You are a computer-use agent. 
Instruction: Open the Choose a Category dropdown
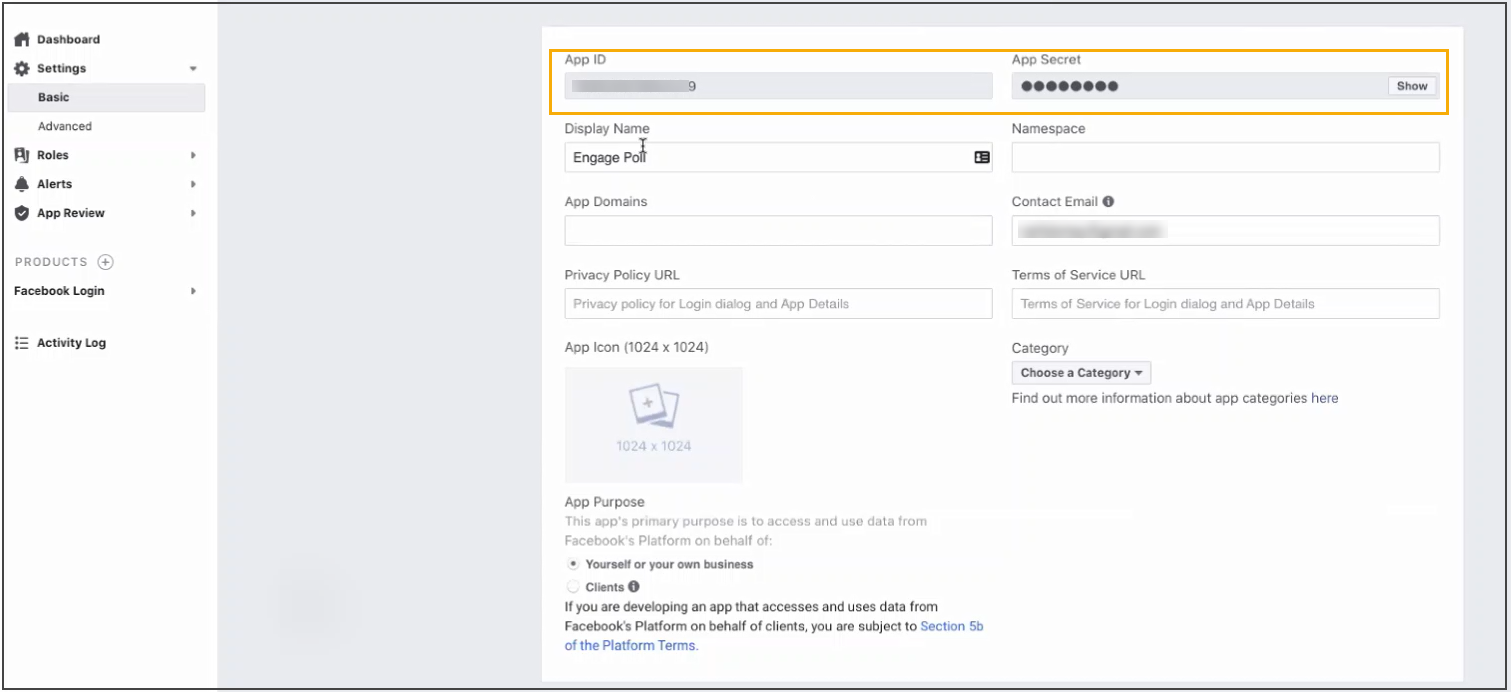pyautogui.click(x=1081, y=373)
